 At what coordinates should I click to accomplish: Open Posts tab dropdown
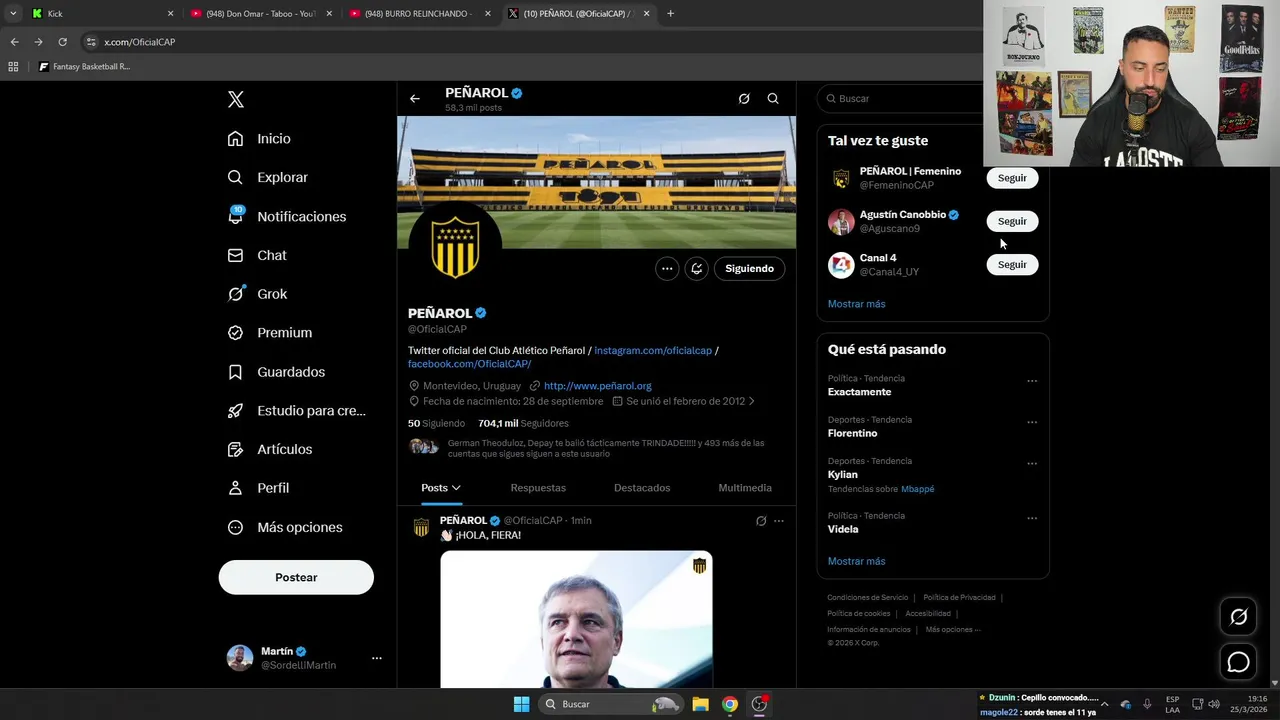[x=441, y=488]
